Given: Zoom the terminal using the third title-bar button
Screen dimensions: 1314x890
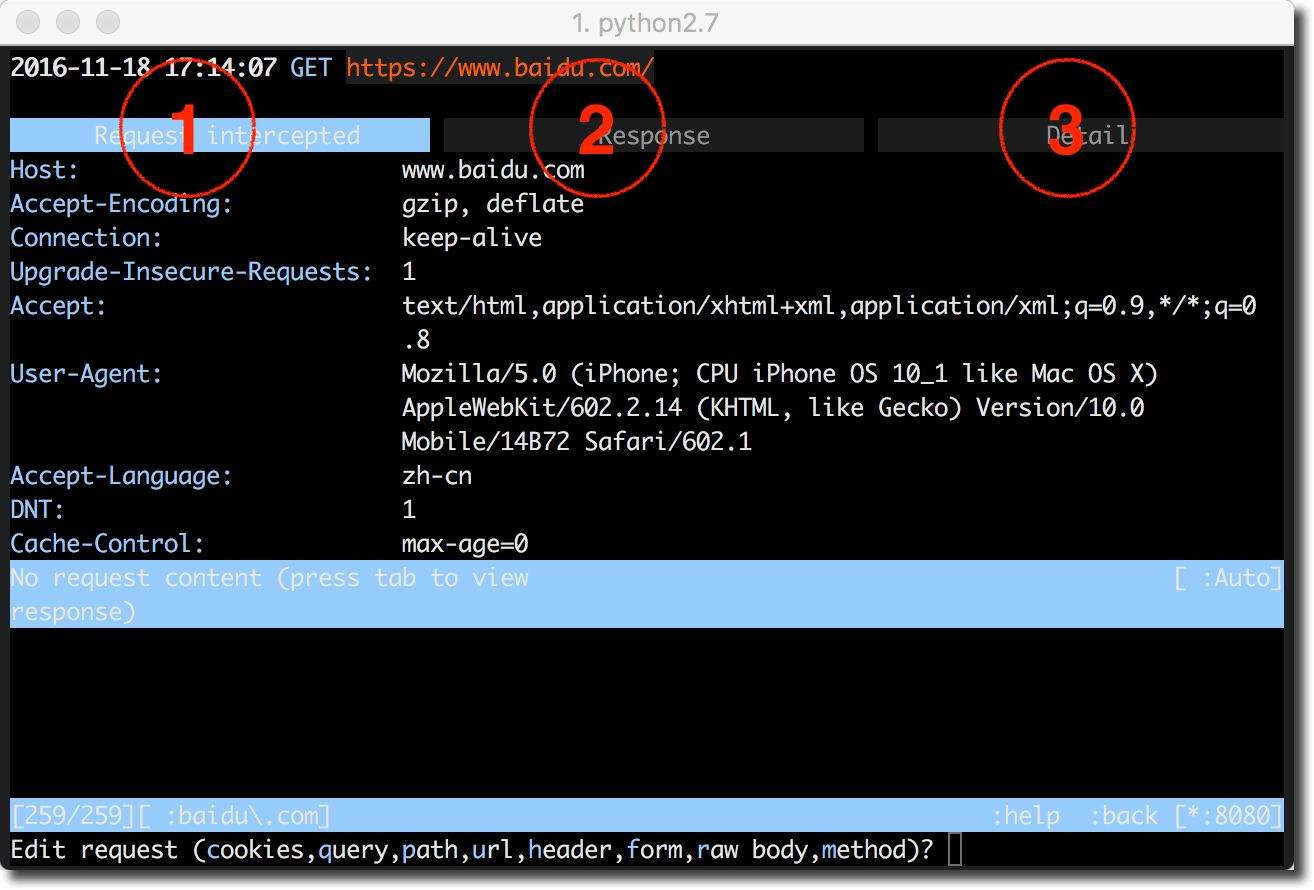Looking at the screenshot, I should click(107, 21).
